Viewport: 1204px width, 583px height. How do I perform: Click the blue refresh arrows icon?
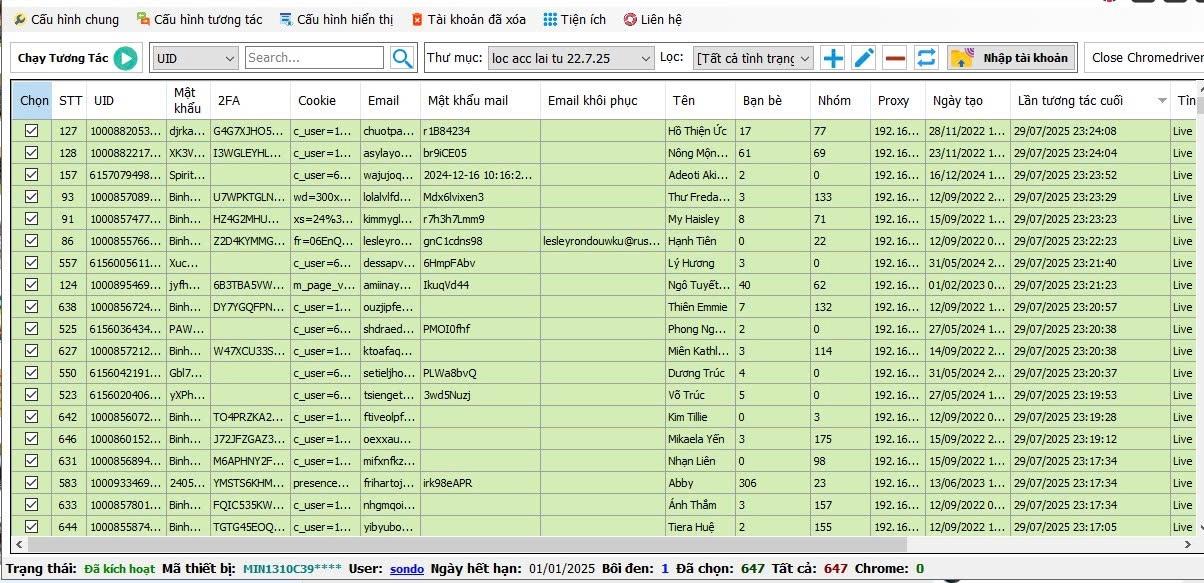point(926,58)
